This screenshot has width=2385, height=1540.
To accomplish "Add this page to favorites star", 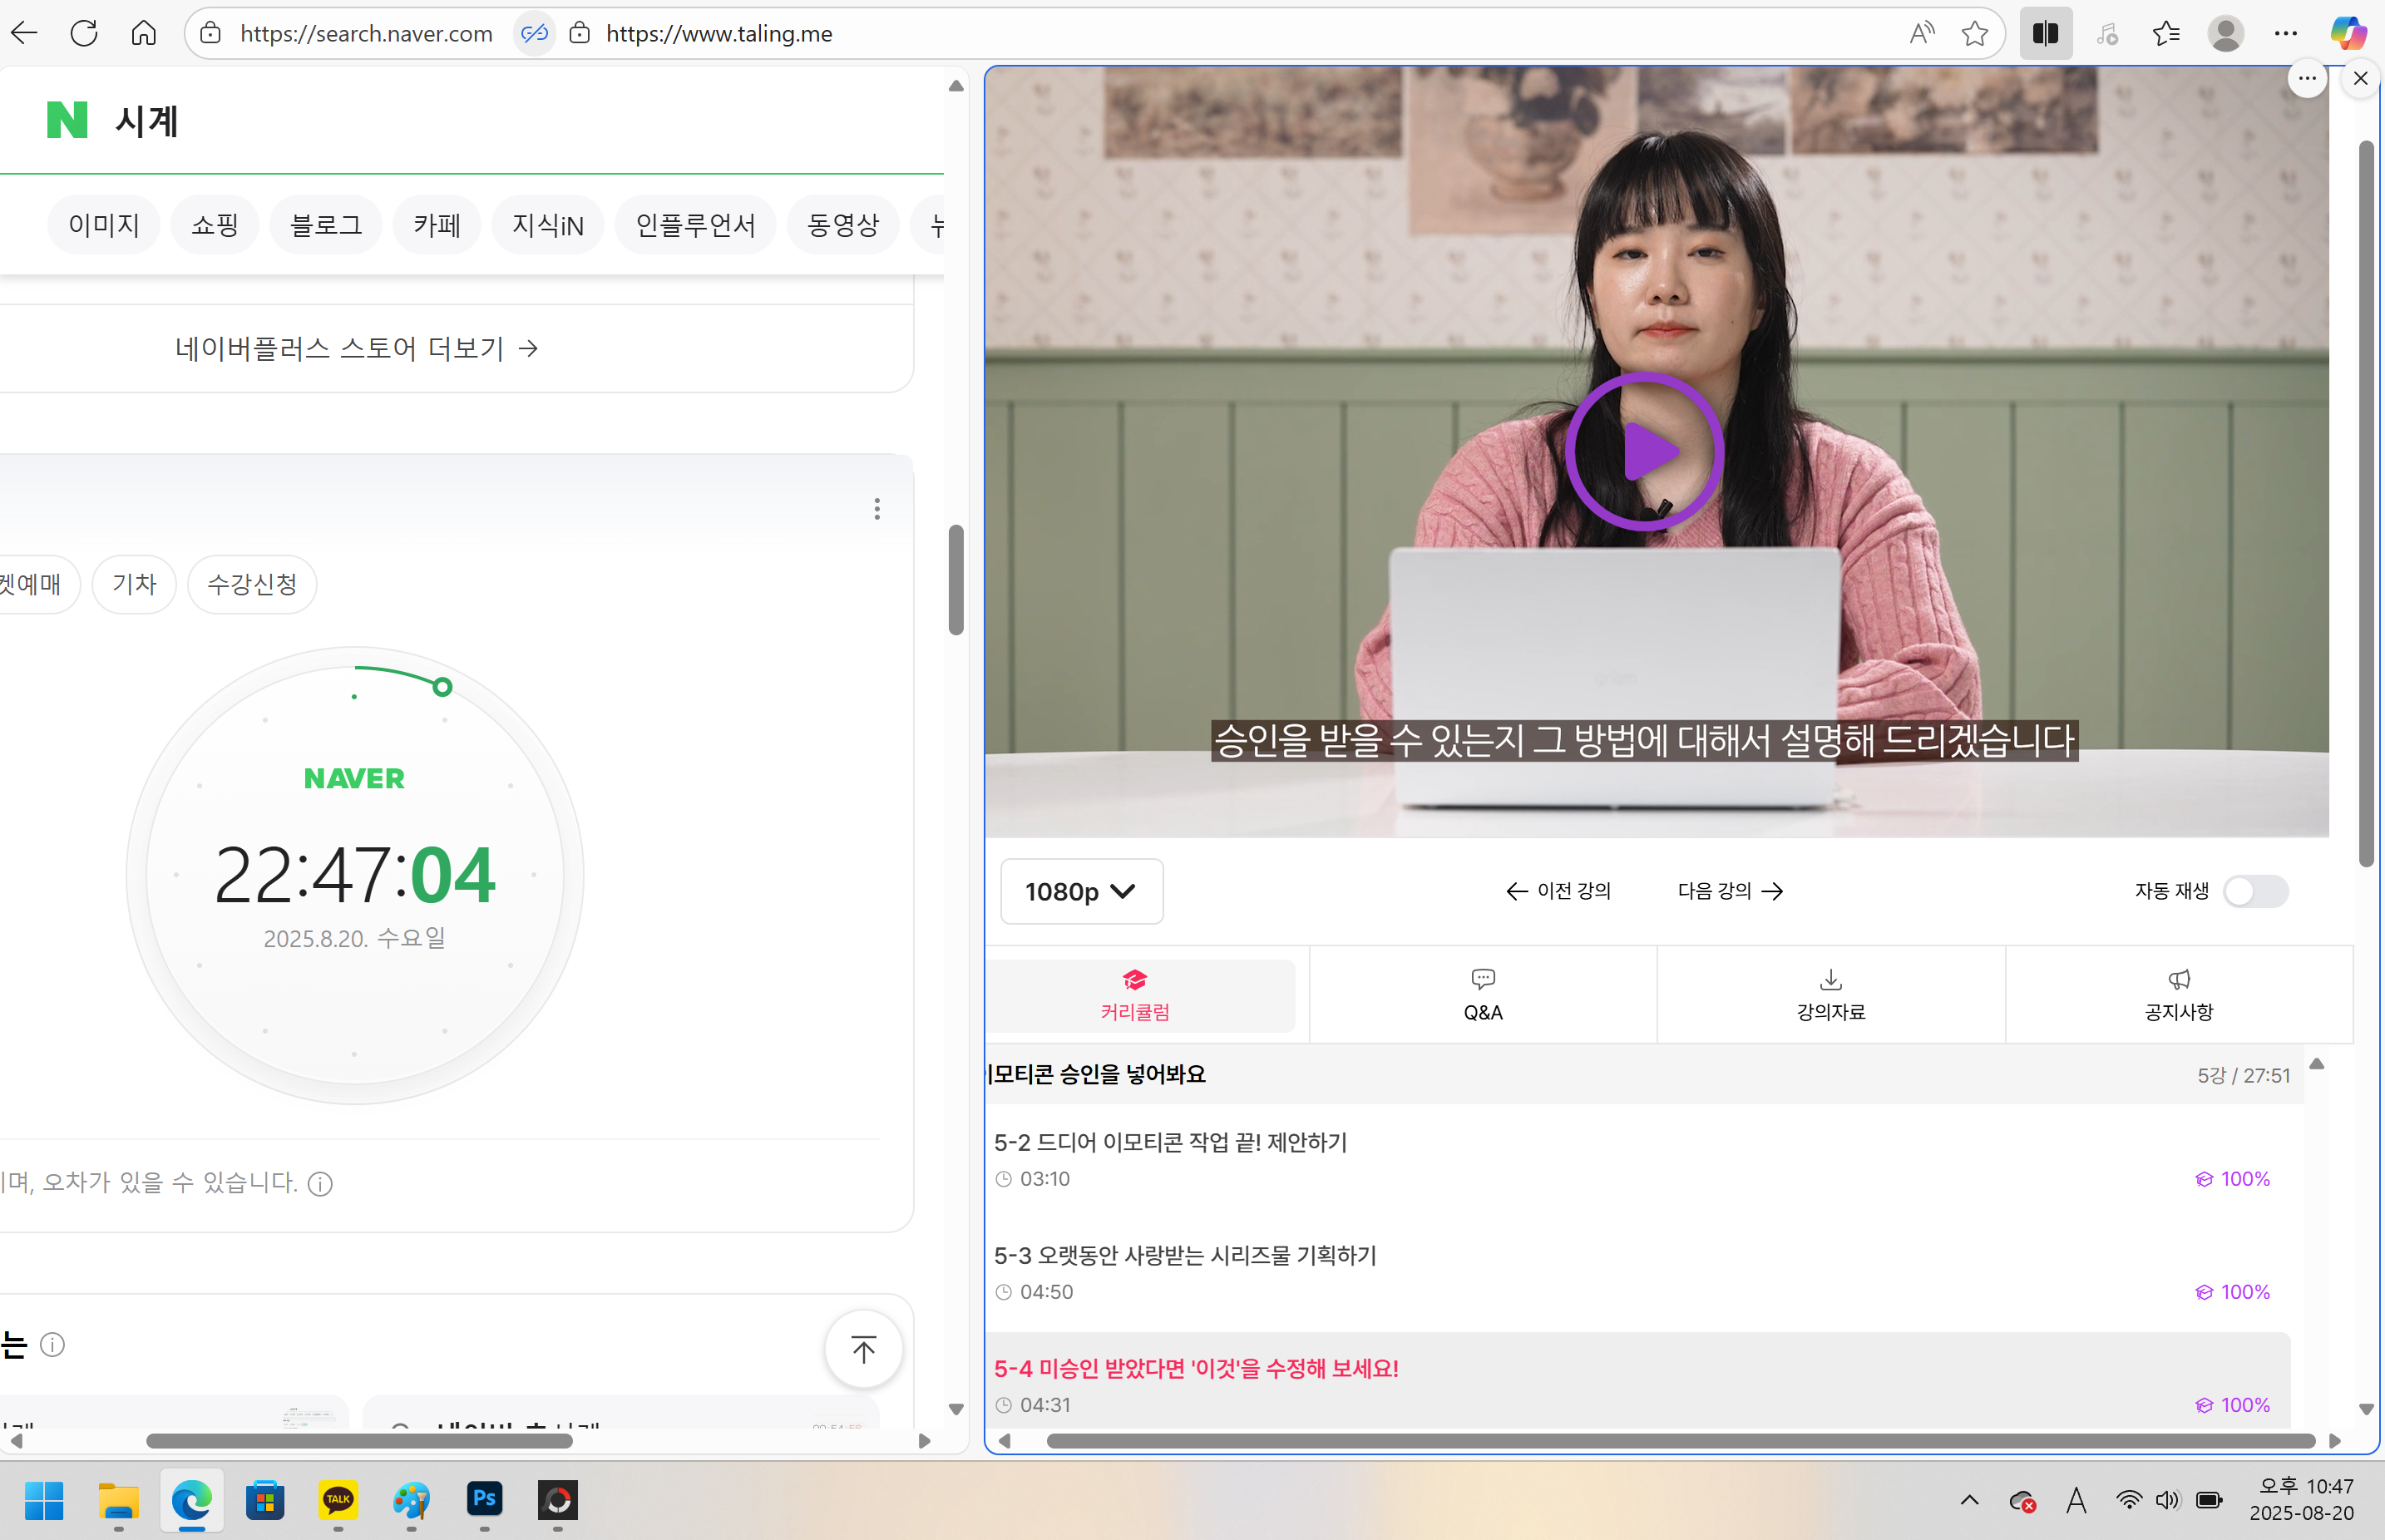I will 1974,34.
